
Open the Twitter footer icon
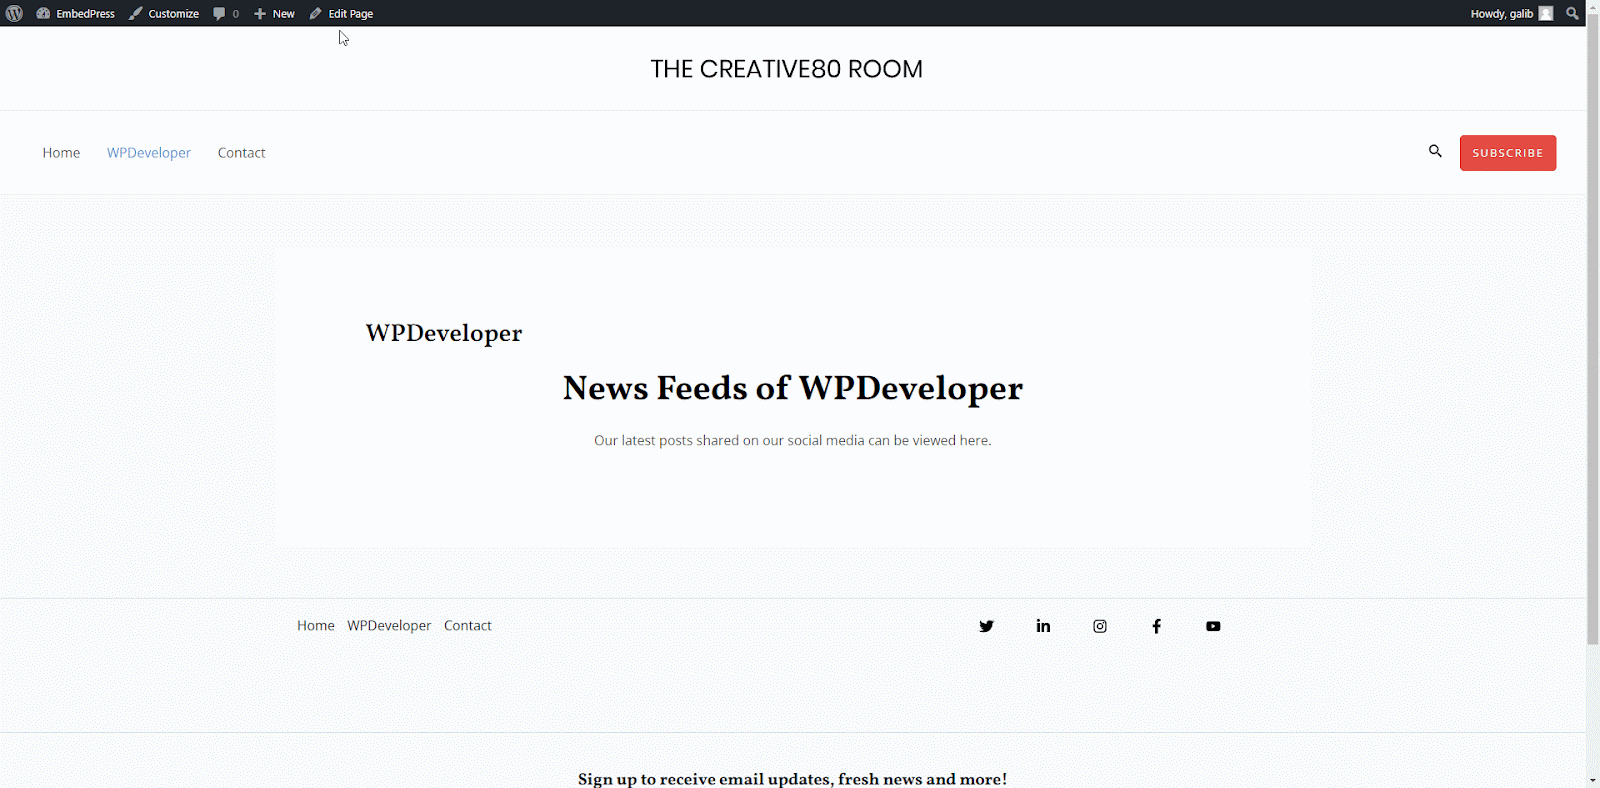[x=986, y=626]
